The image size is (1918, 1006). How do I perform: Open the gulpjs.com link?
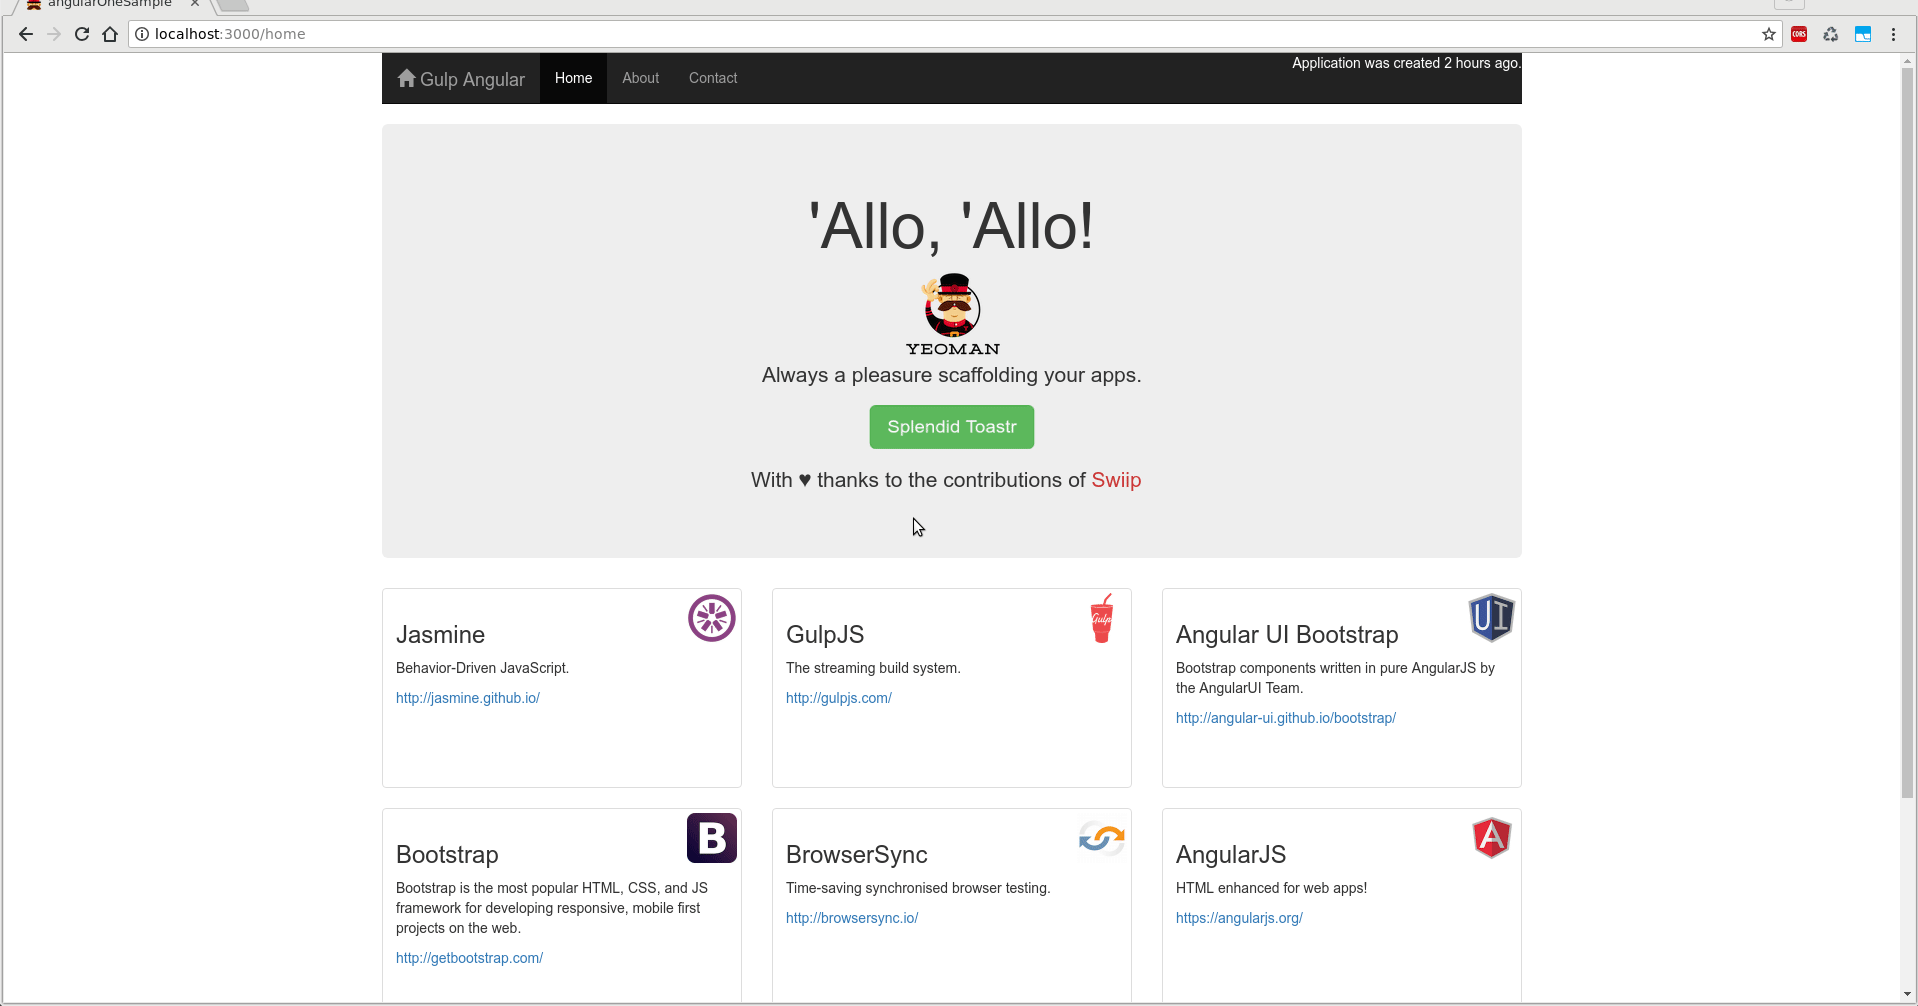click(x=839, y=698)
